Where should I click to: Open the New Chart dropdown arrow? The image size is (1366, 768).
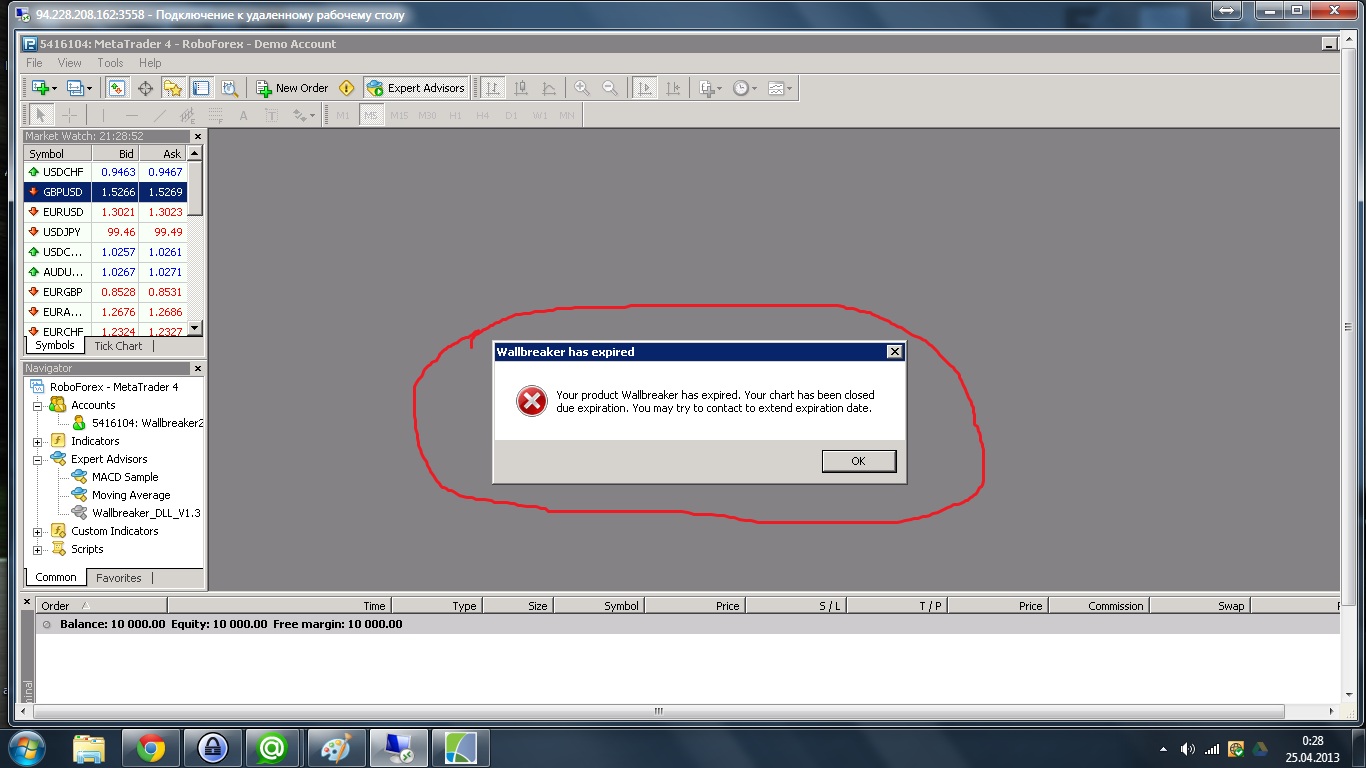click(x=54, y=88)
